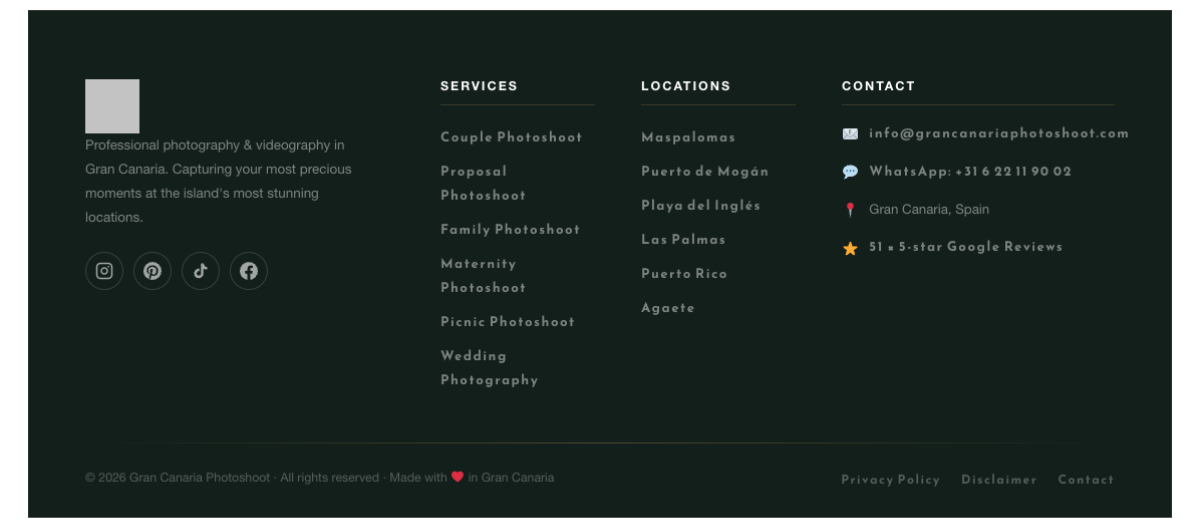Select Wedding Photography link
Screen dimensions: 1200x526
tap(489, 368)
